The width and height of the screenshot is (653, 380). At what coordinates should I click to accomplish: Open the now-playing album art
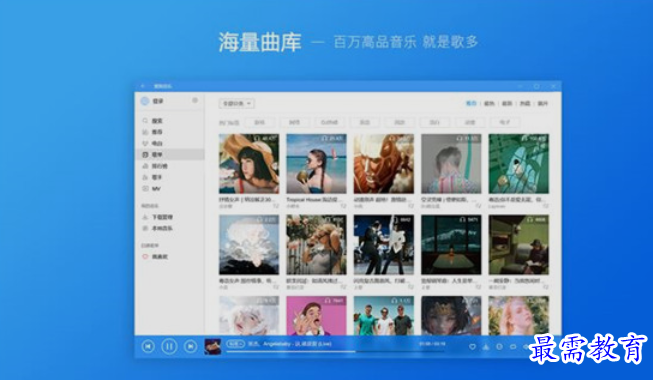pyautogui.click(x=212, y=346)
